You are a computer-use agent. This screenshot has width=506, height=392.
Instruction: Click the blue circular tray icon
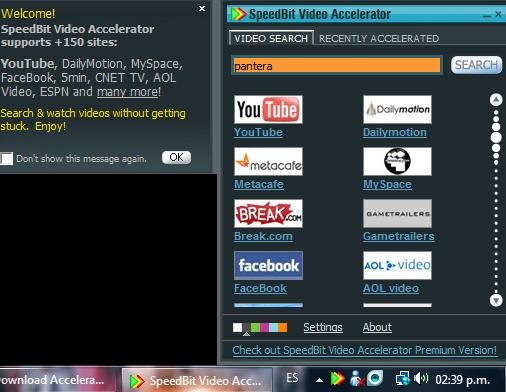(375, 378)
